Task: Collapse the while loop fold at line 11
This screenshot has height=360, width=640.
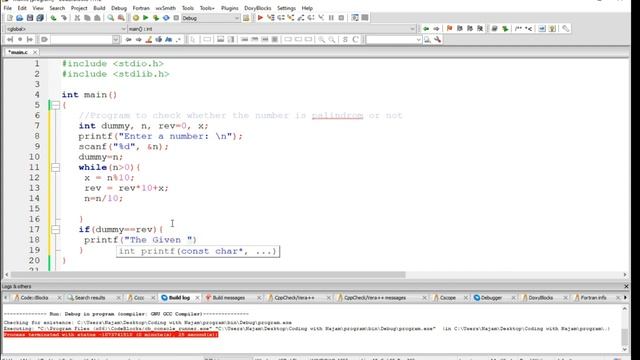Action: 56,167
